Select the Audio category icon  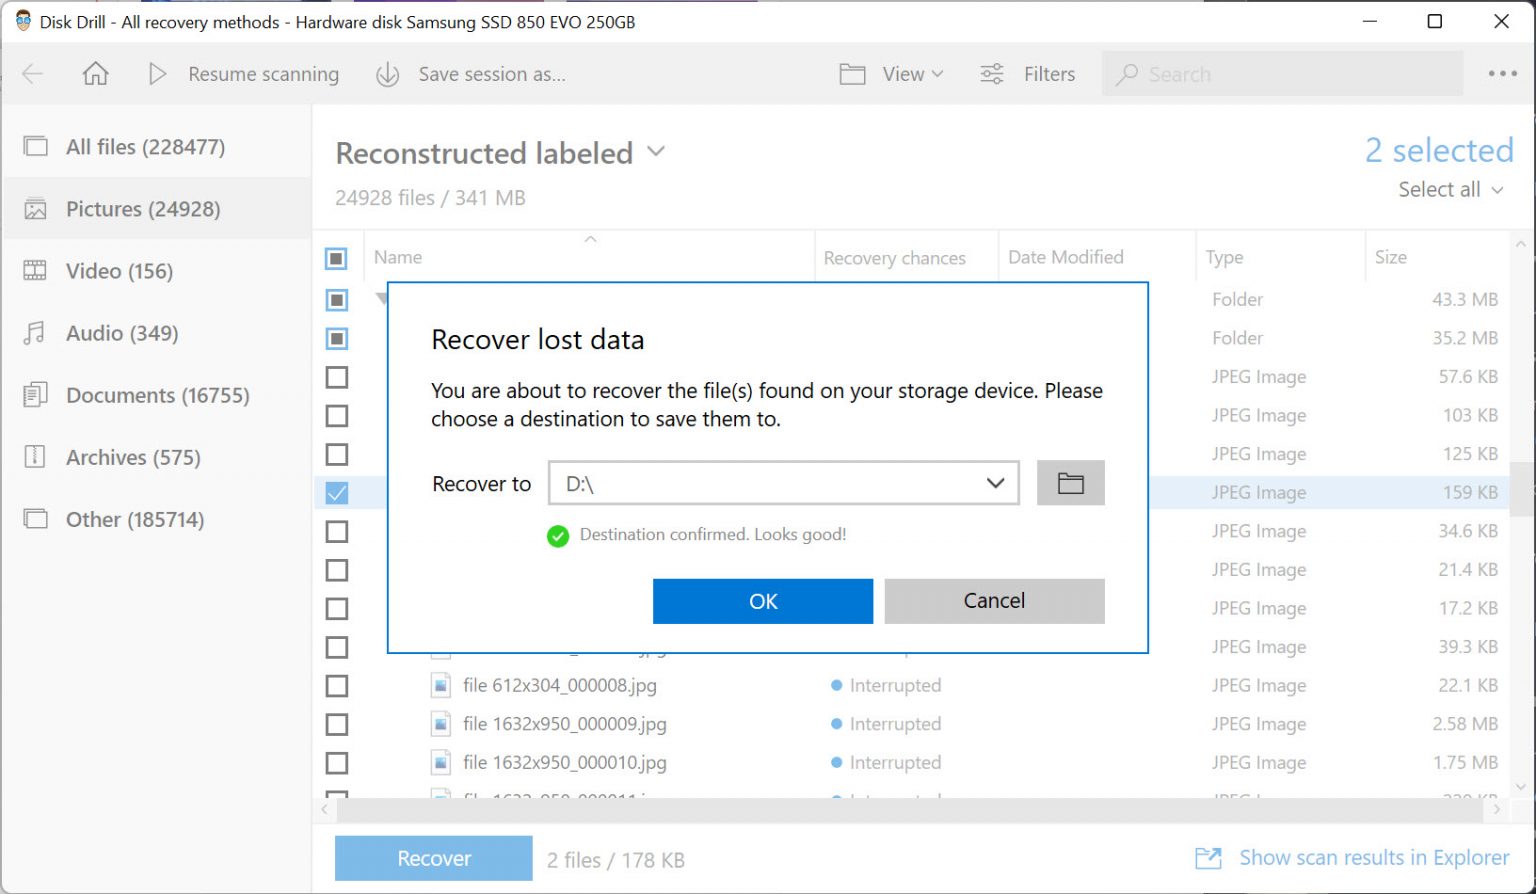point(33,333)
